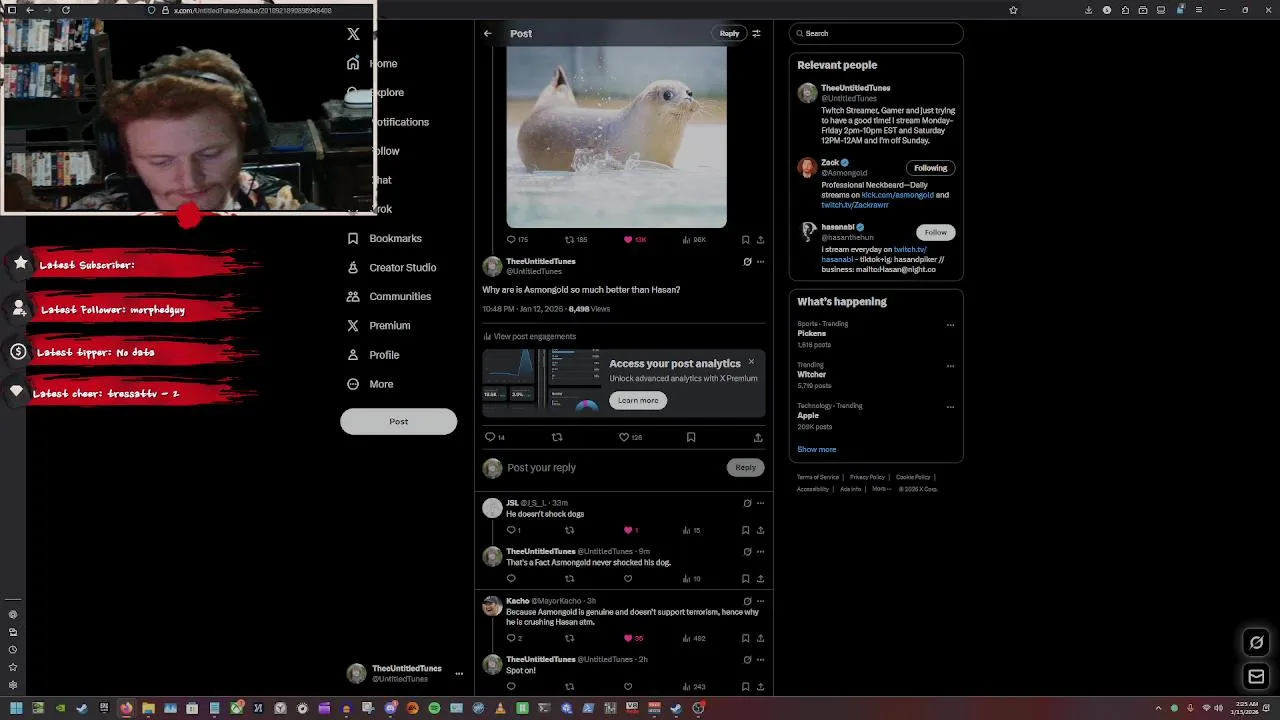1280x720 pixels.
Task: Open Bookmarks in the left sidebar
Action: pos(384,238)
